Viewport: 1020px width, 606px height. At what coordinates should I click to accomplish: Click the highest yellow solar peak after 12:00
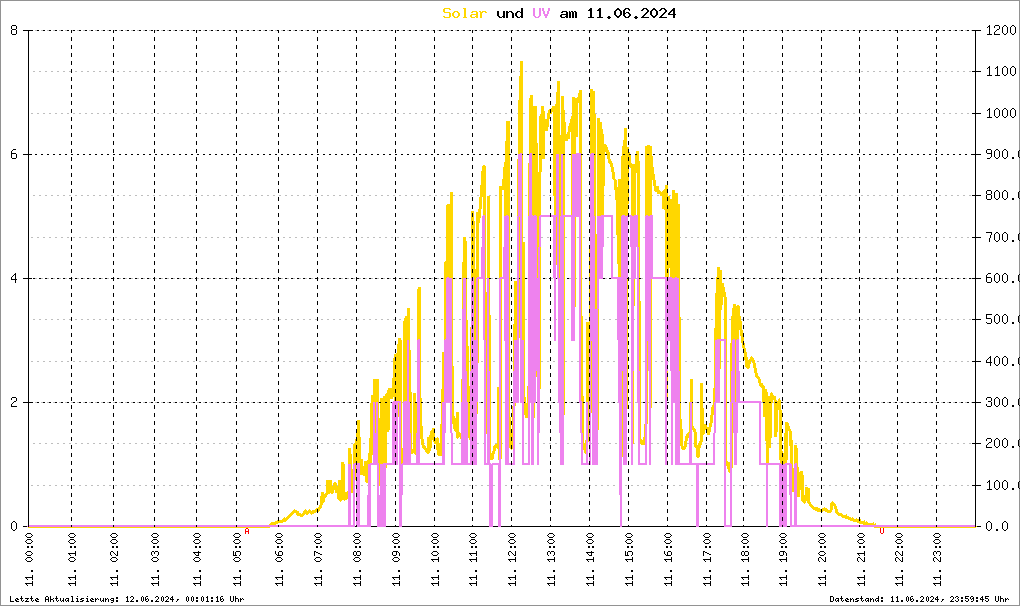pyautogui.click(x=521, y=63)
